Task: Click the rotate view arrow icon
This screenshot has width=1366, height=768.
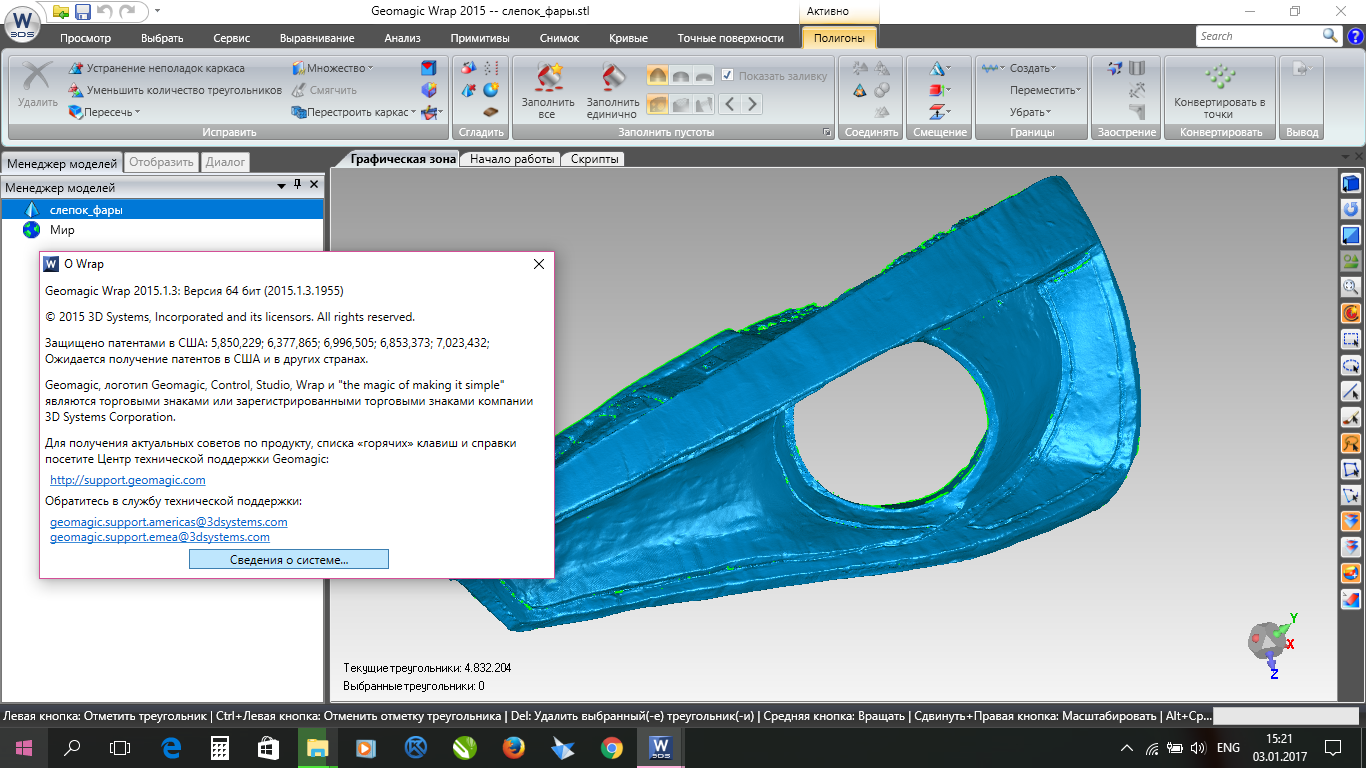Action: 1351,210
